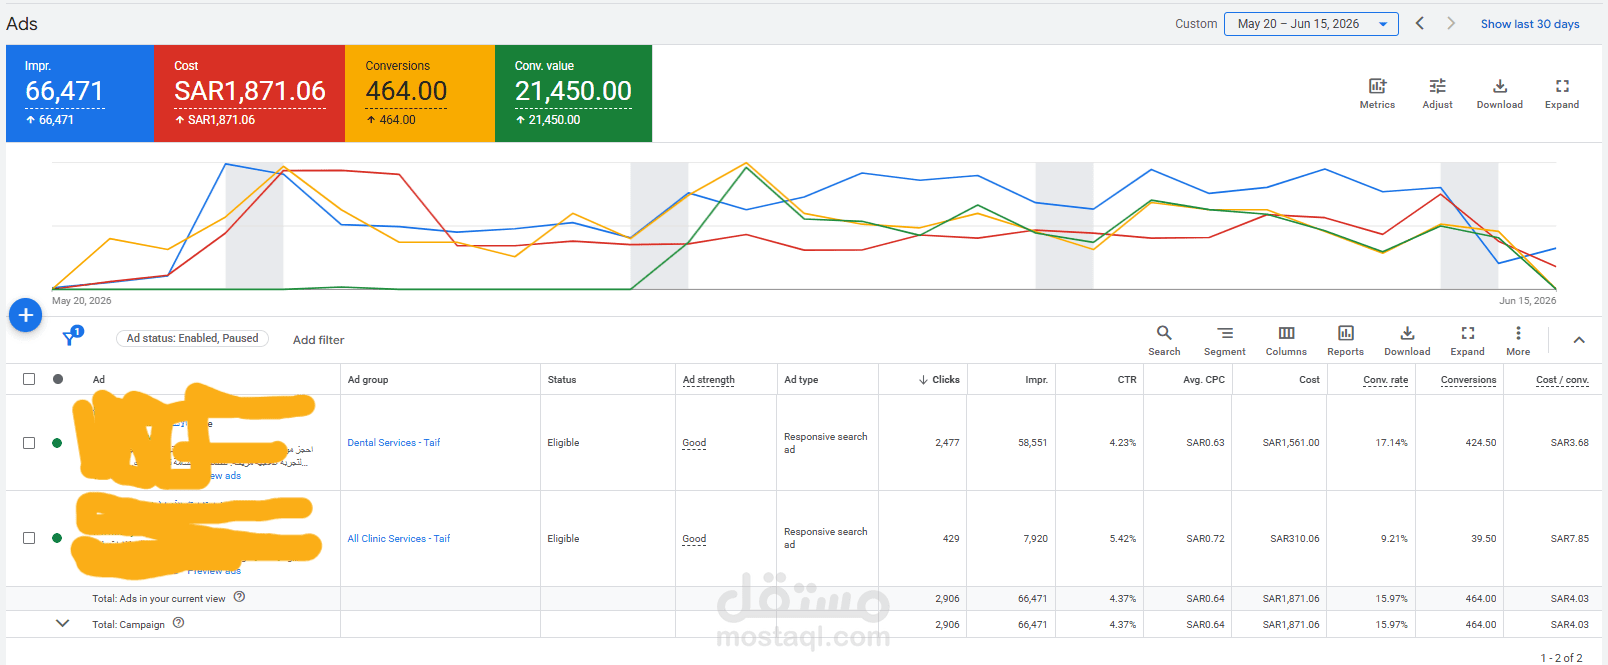
Task: Sort by the Impr. column header
Action: (1036, 380)
